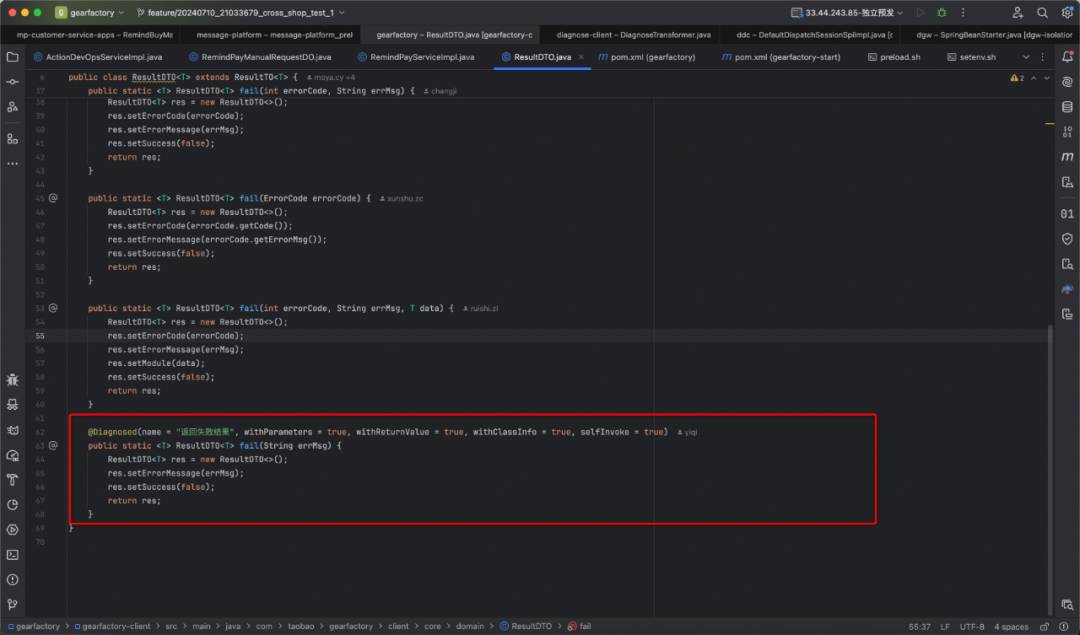Open the '01' binary tool window on right sidebar

(x=1067, y=214)
